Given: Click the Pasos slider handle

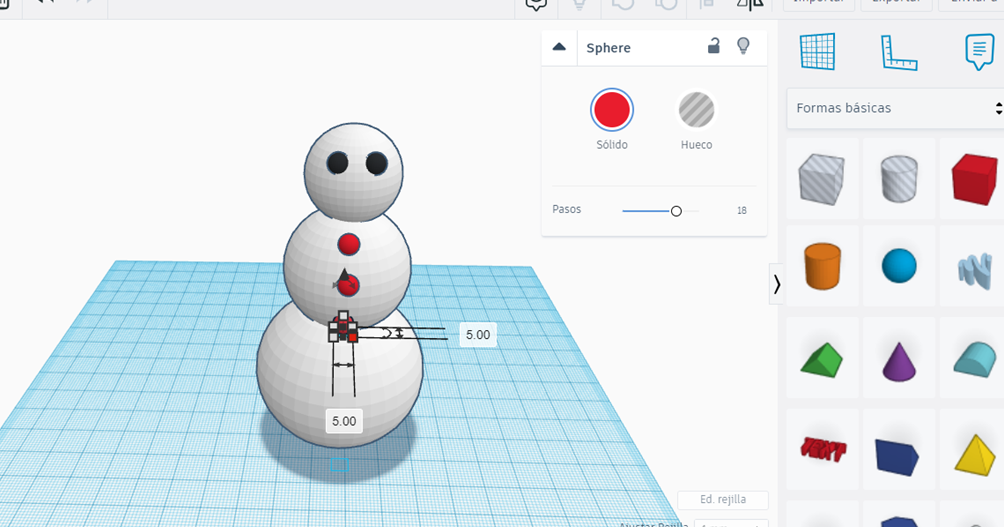Looking at the screenshot, I should point(676,211).
